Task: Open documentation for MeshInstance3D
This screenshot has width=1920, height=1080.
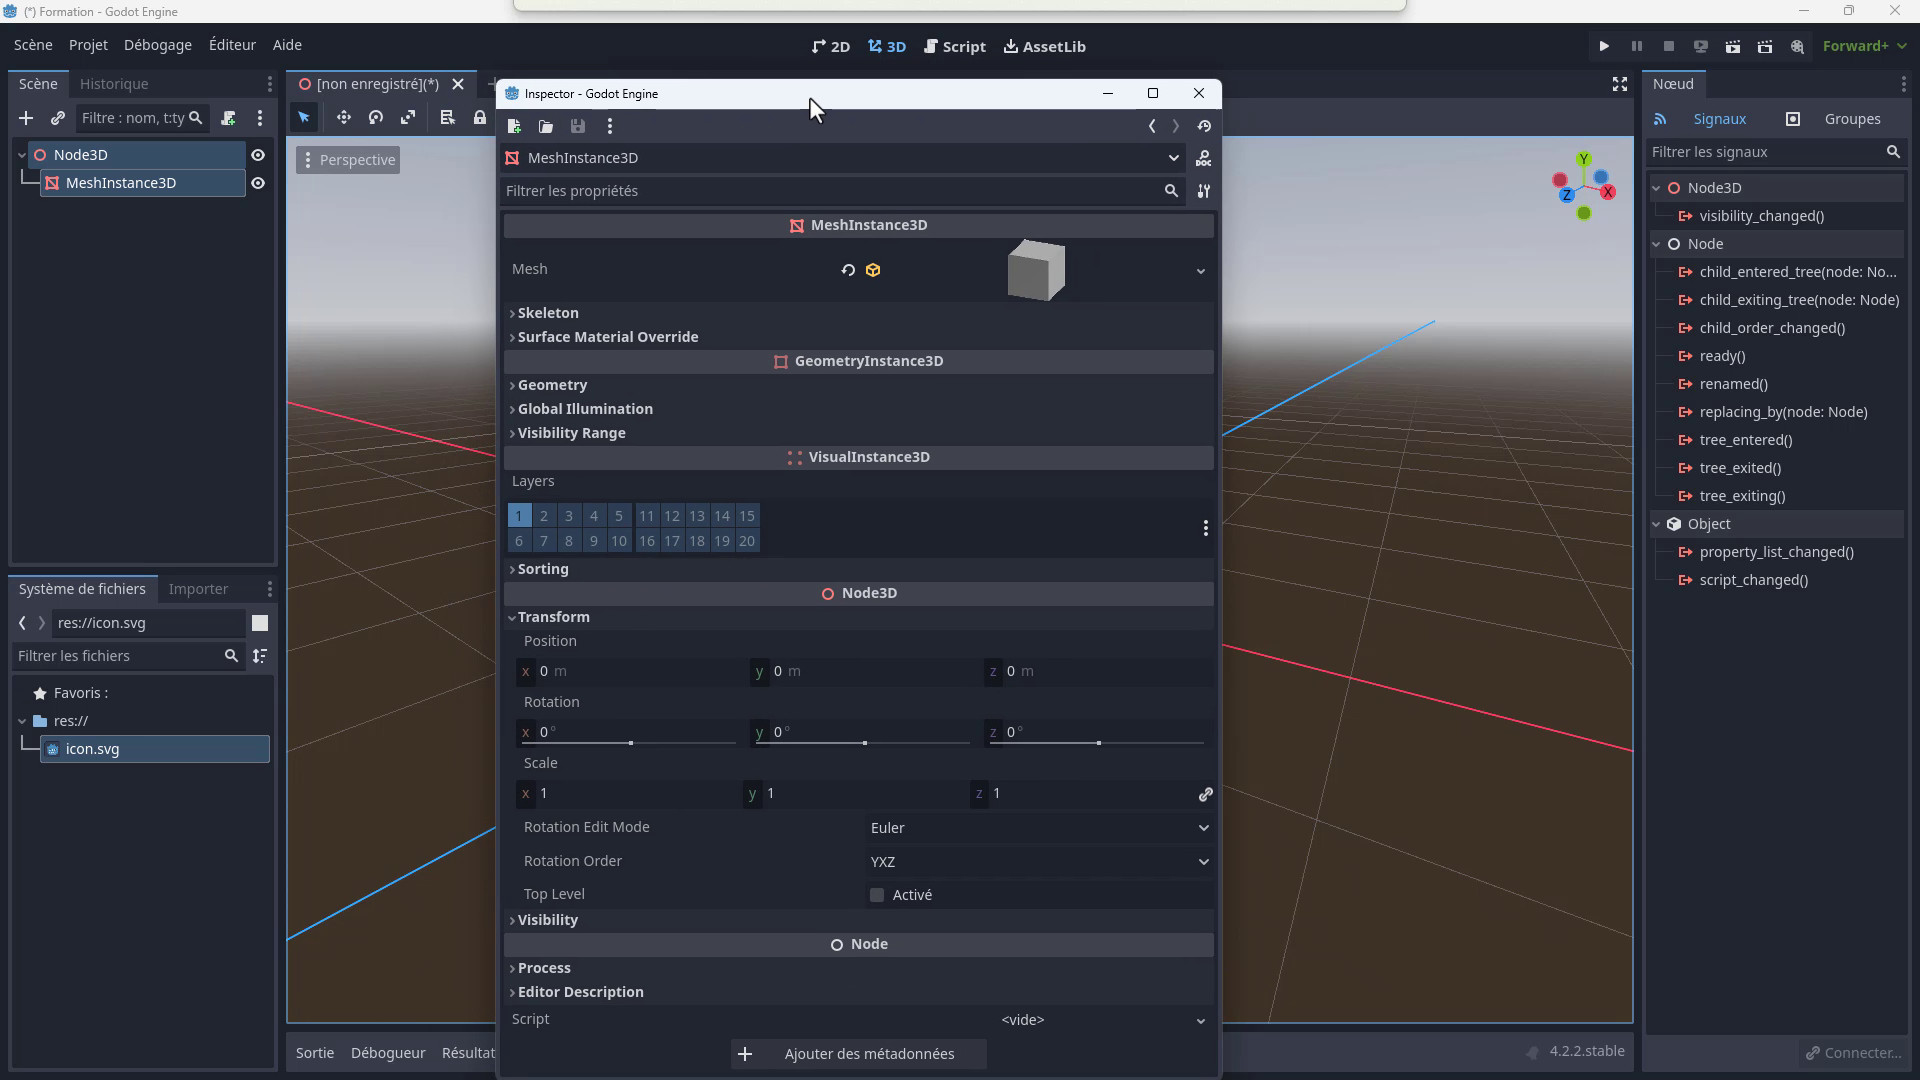Action: (x=1204, y=158)
